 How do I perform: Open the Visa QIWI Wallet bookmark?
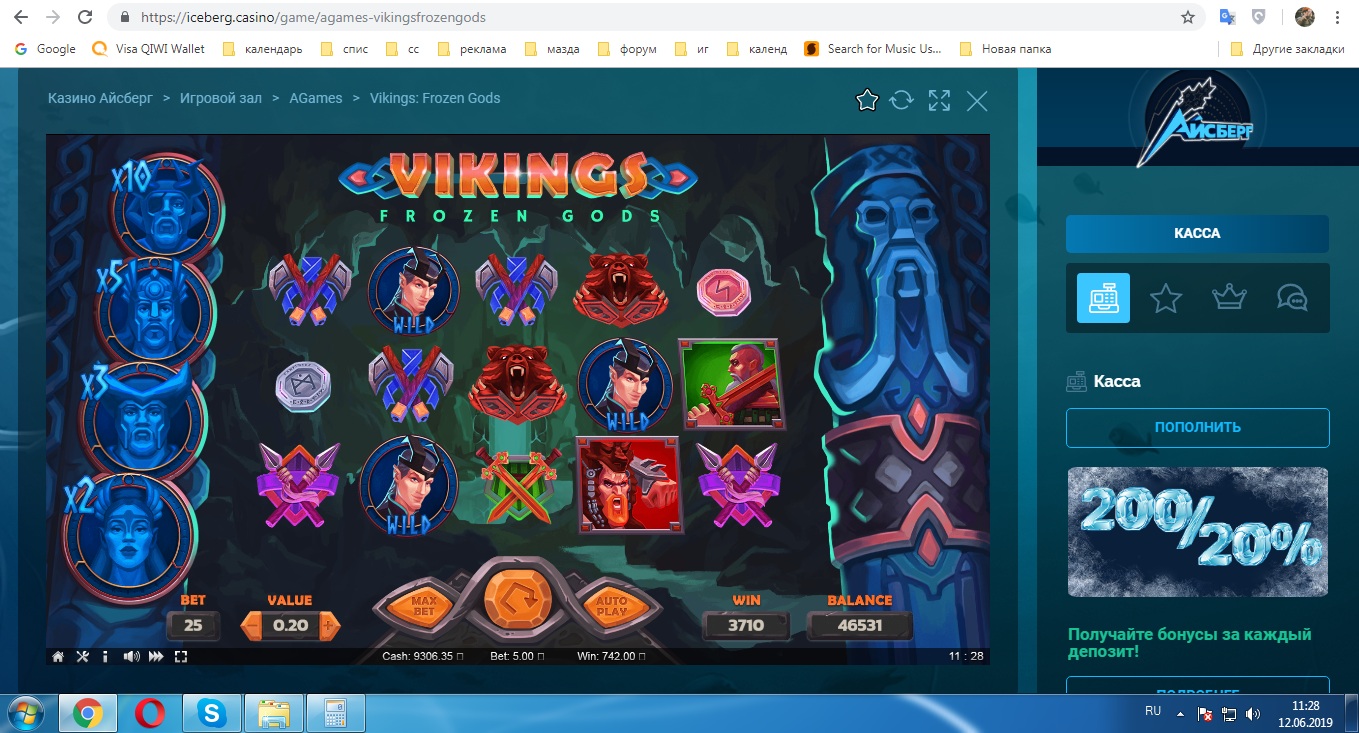point(148,49)
